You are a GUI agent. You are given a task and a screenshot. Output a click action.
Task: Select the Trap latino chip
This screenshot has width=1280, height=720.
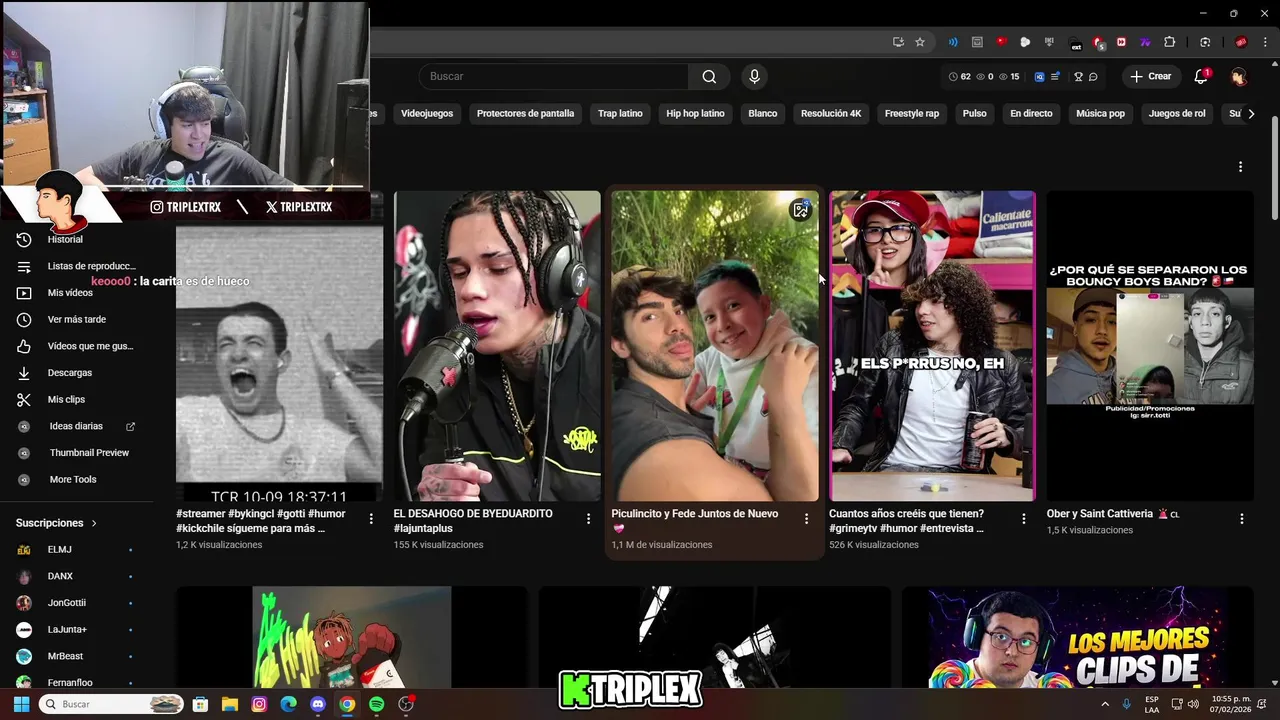[x=620, y=114]
